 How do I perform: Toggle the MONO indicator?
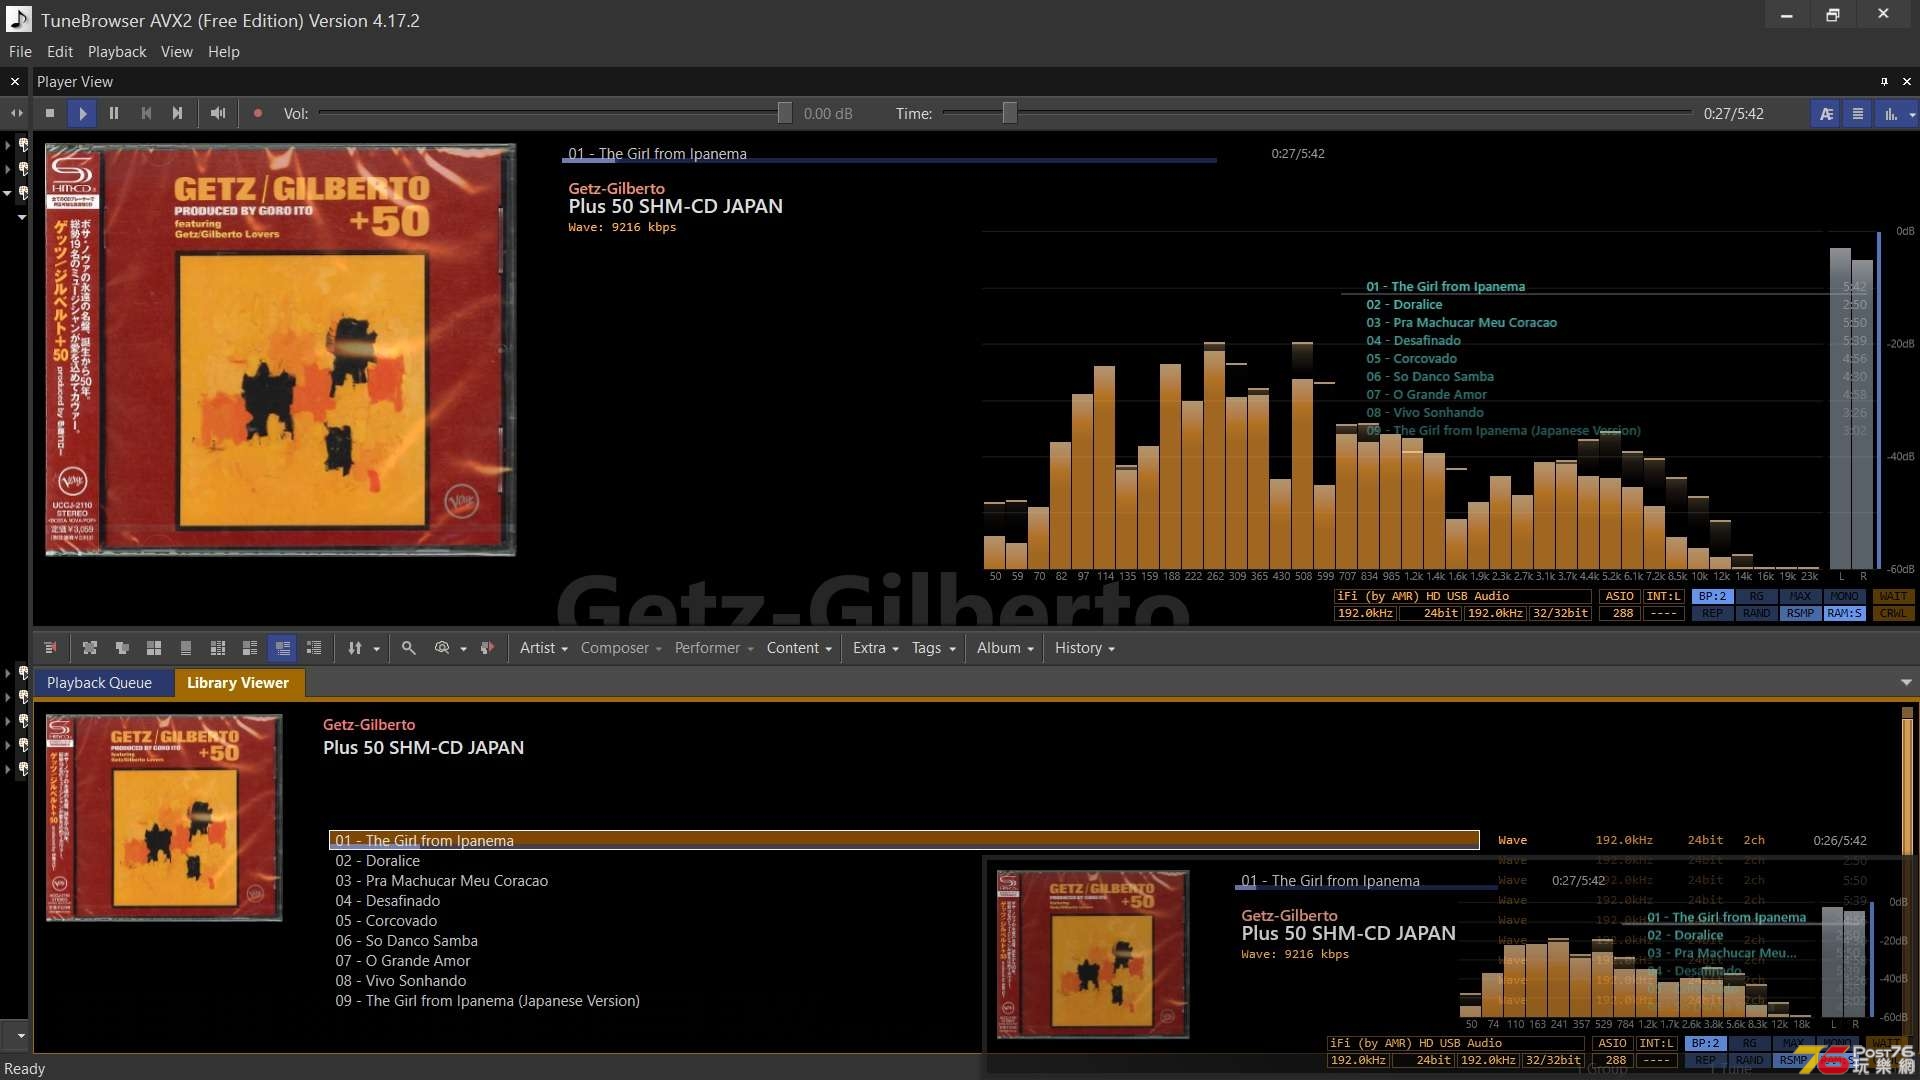click(1844, 596)
